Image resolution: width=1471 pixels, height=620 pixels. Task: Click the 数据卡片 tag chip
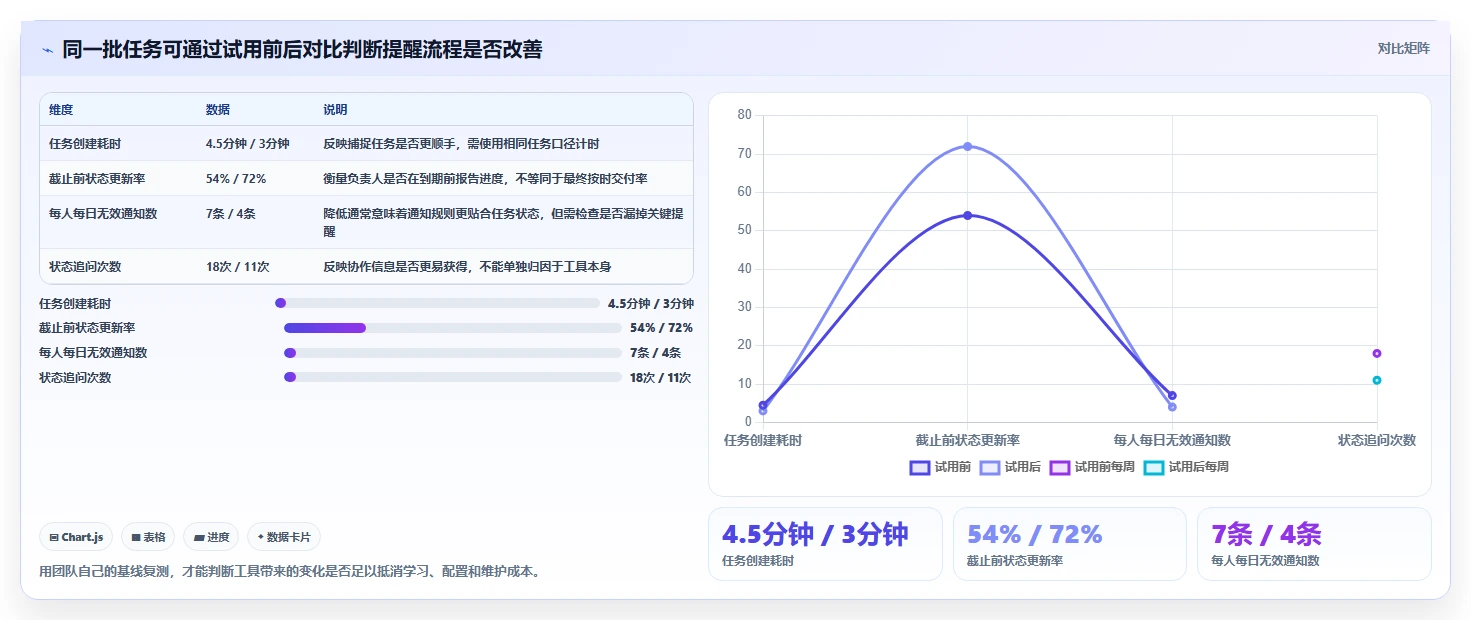(x=284, y=537)
